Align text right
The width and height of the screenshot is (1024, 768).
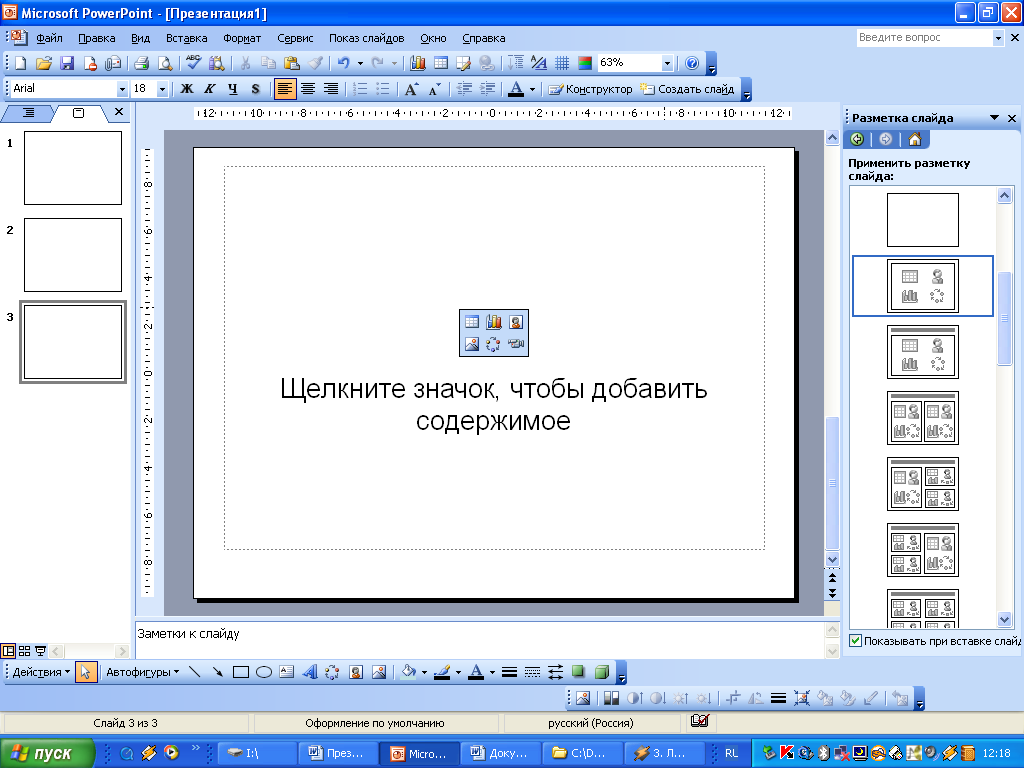pyautogui.click(x=331, y=89)
